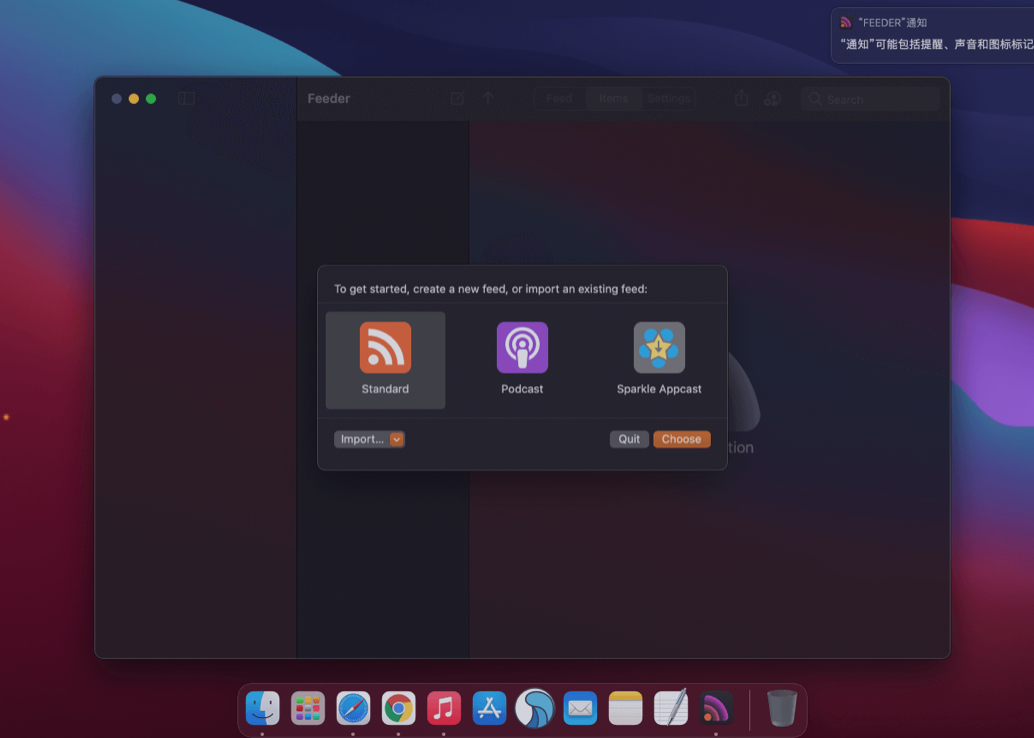Image resolution: width=1034 pixels, height=738 pixels.
Task: Click the Search field
Action: click(870, 98)
